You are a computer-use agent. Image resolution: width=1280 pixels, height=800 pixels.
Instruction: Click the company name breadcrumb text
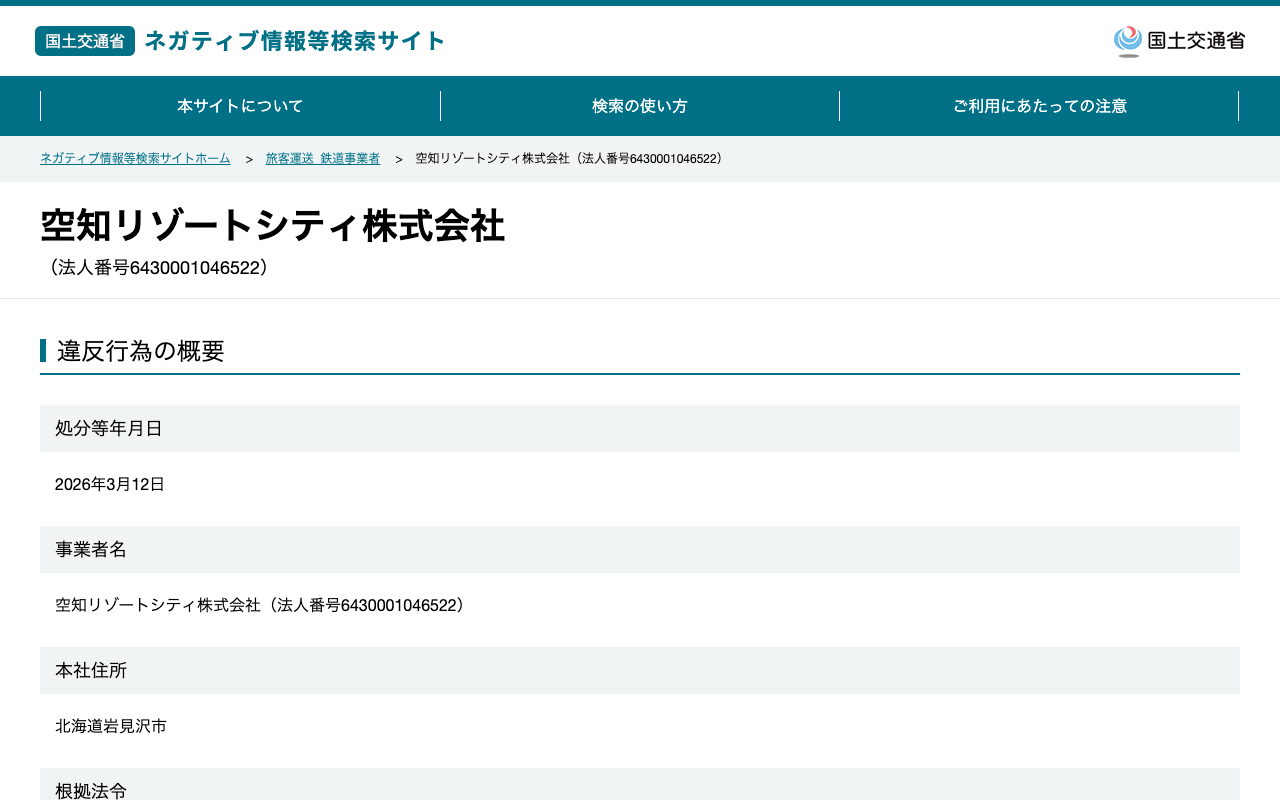570,159
